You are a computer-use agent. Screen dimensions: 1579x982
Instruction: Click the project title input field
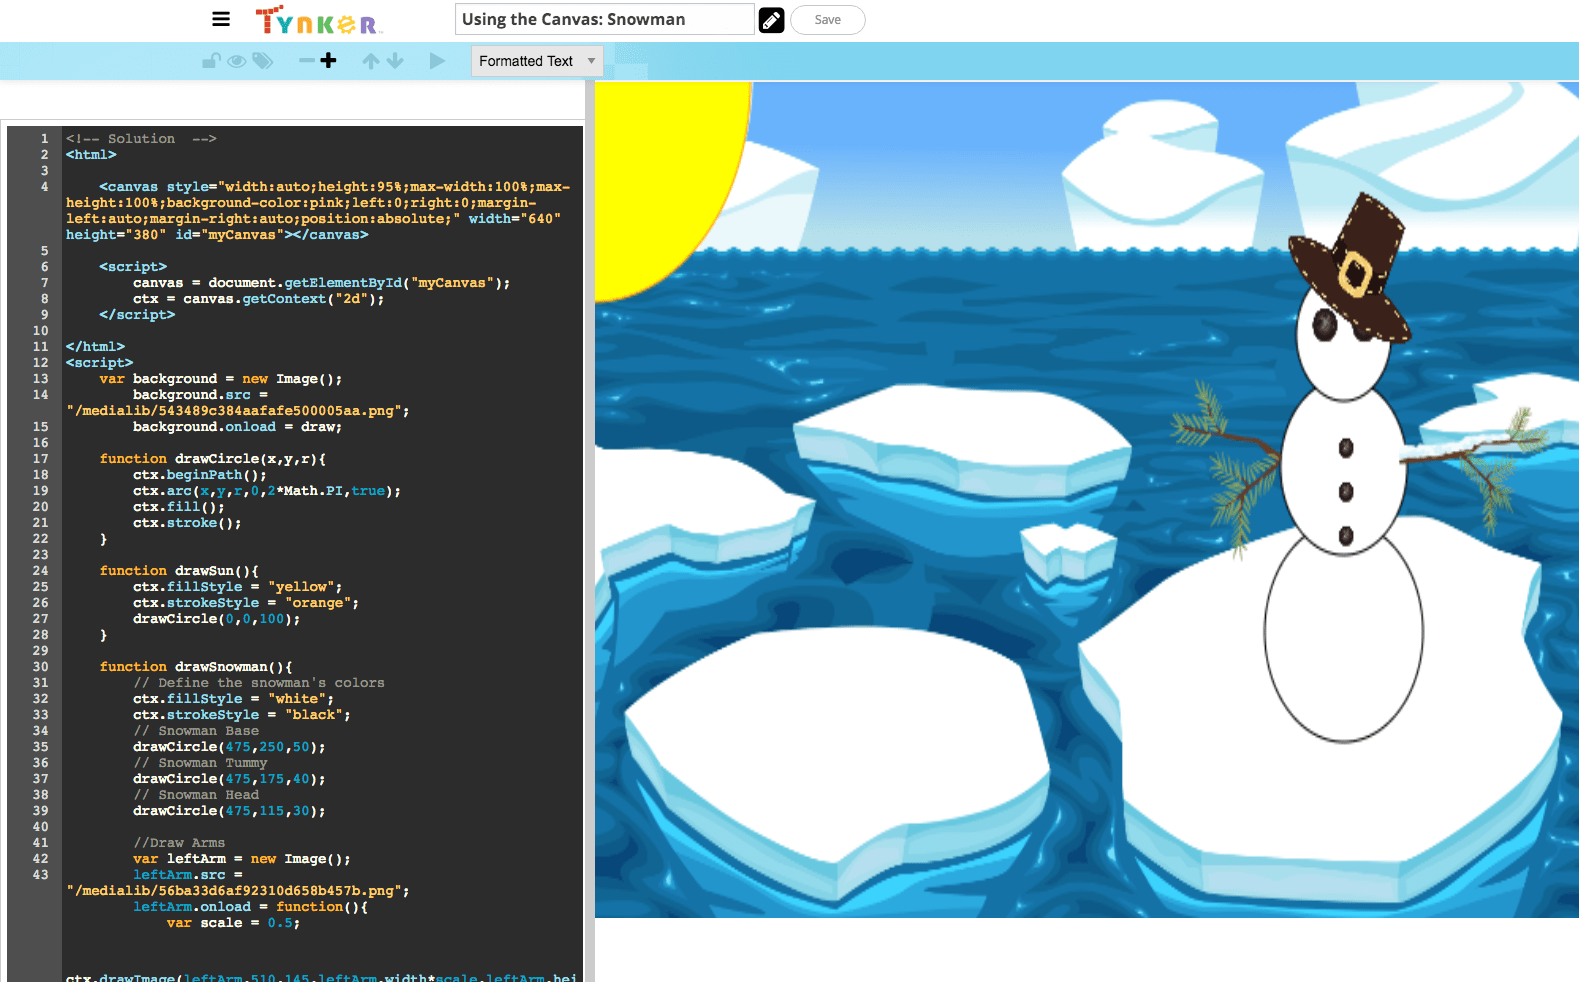(604, 20)
